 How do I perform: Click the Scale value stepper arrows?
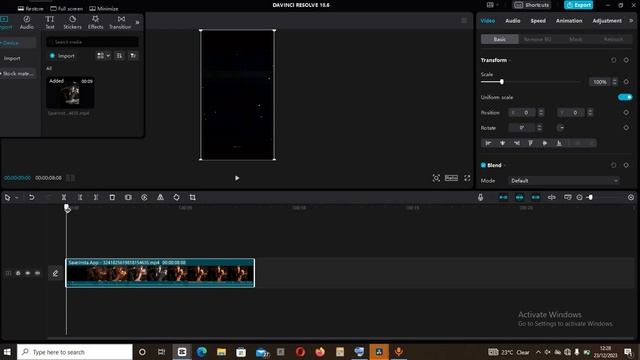click(x=615, y=82)
